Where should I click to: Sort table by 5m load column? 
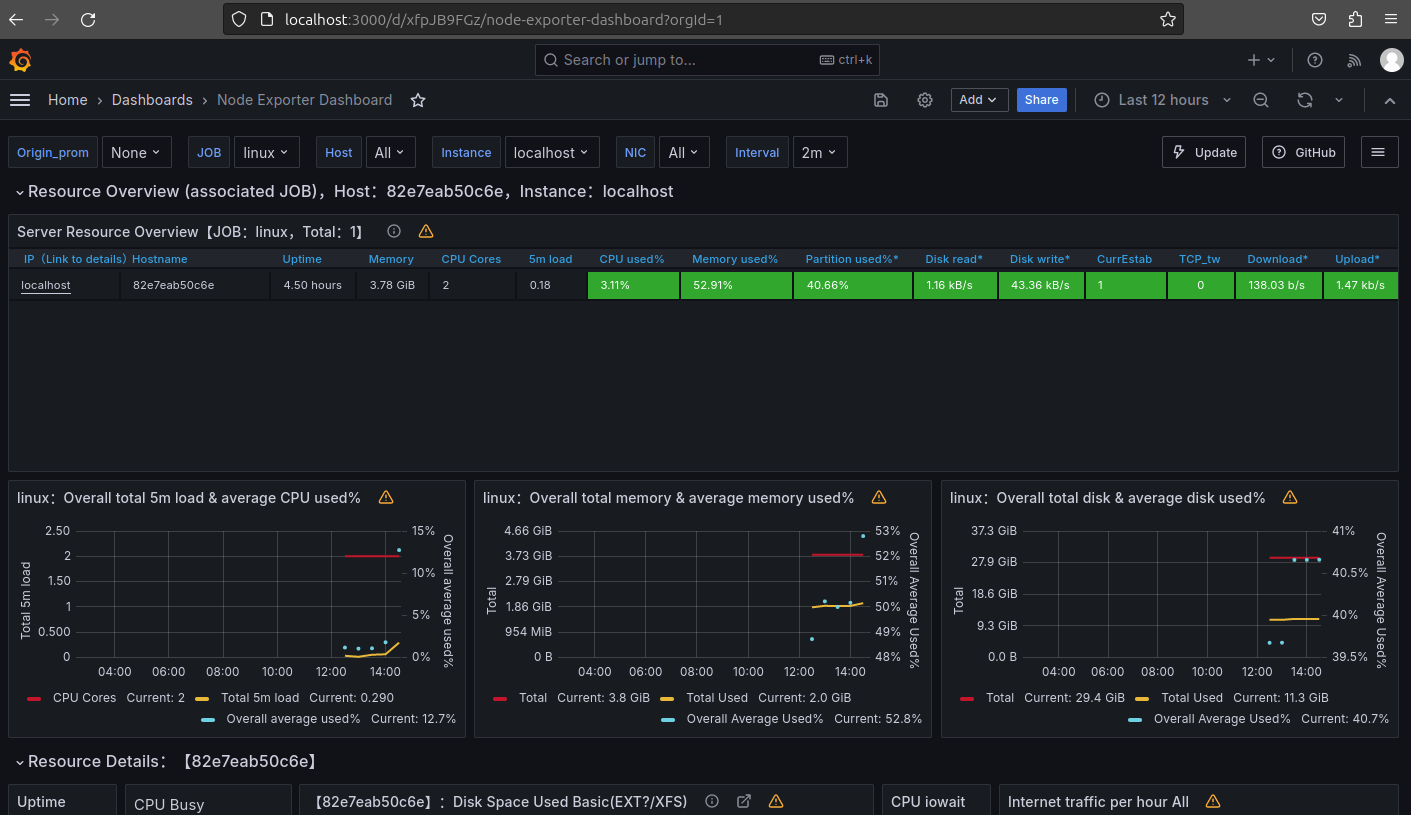551,259
